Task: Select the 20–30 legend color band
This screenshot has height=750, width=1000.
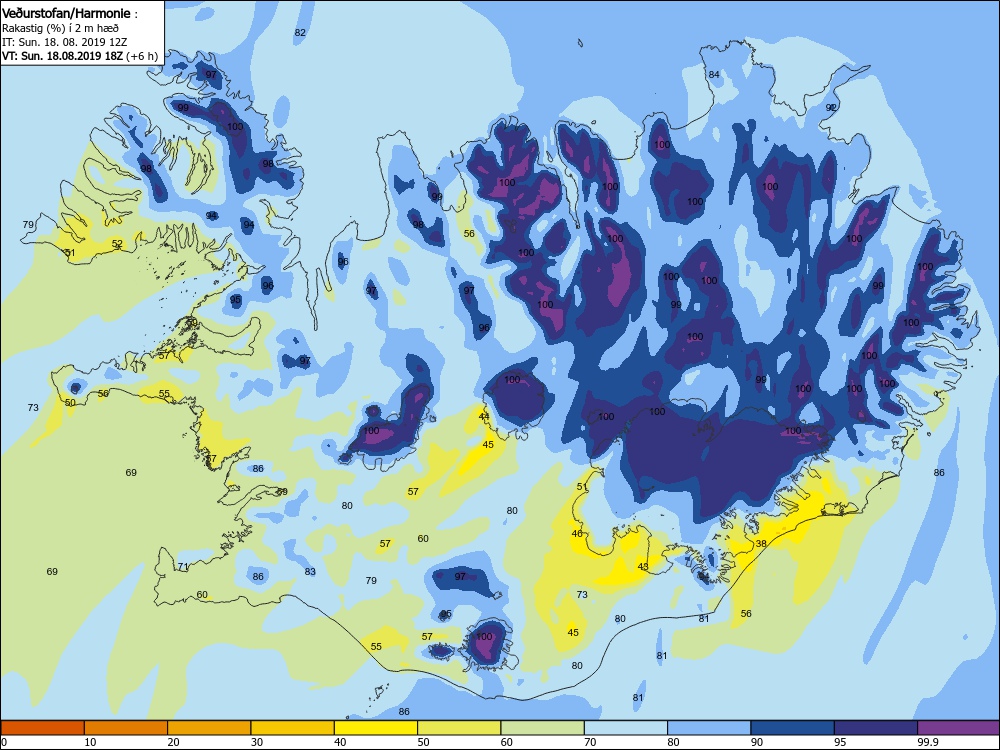Action: tap(209, 728)
